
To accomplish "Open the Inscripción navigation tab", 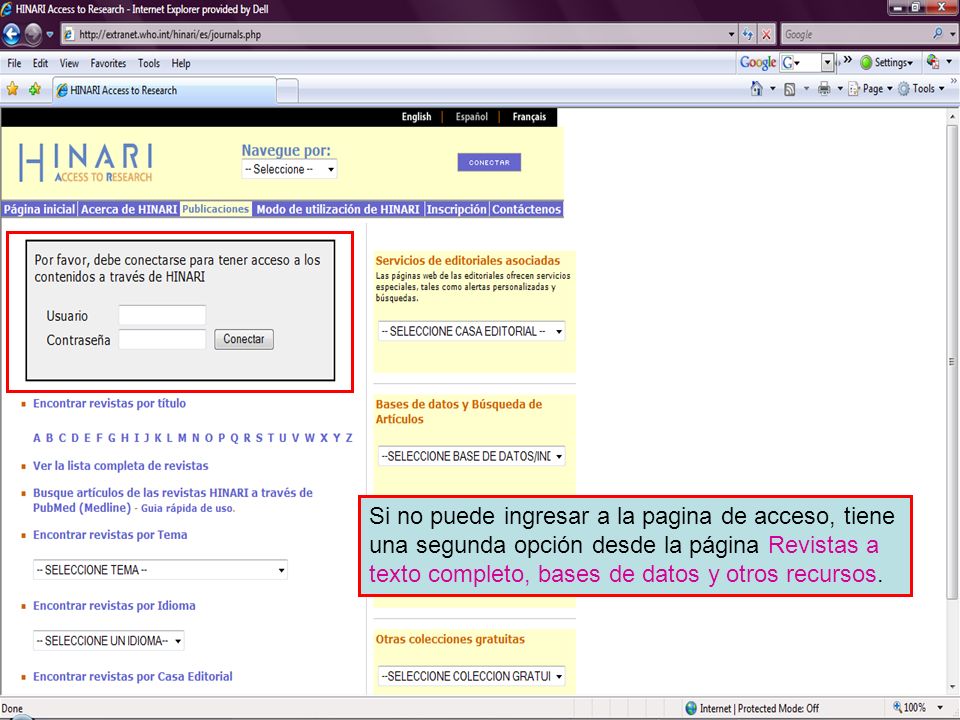I will [457, 209].
